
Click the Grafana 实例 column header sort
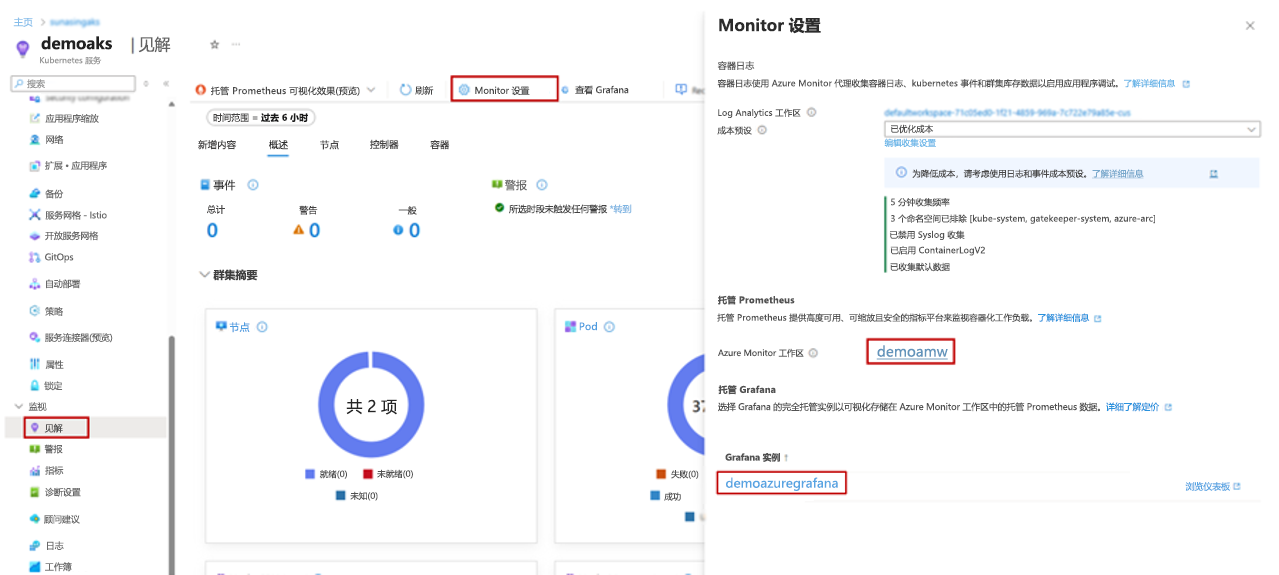(757, 457)
